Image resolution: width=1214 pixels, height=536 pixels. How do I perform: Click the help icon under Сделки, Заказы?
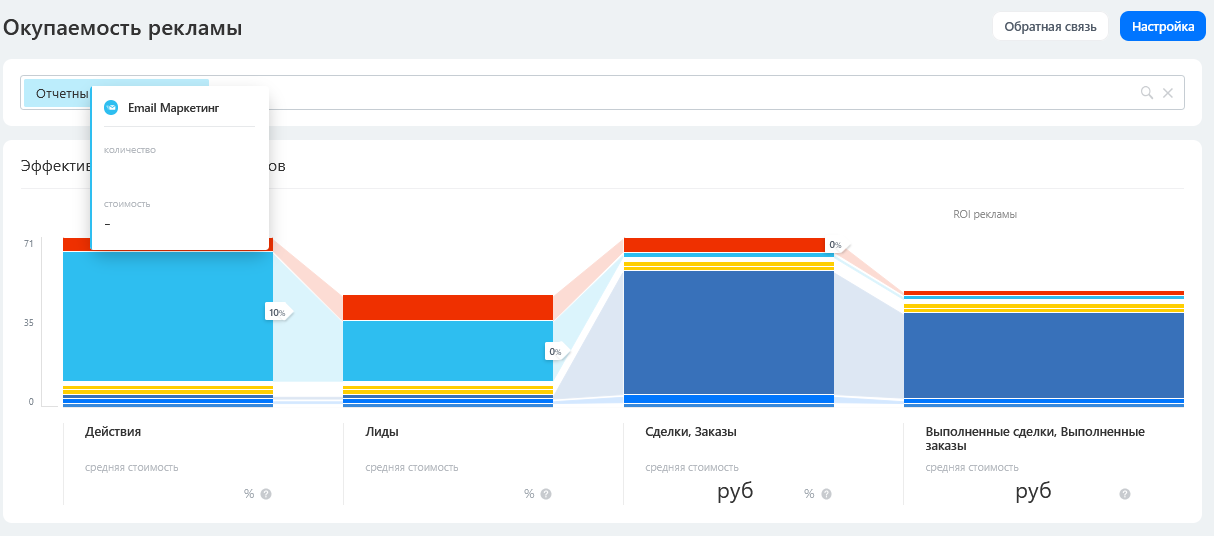[826, 494]
